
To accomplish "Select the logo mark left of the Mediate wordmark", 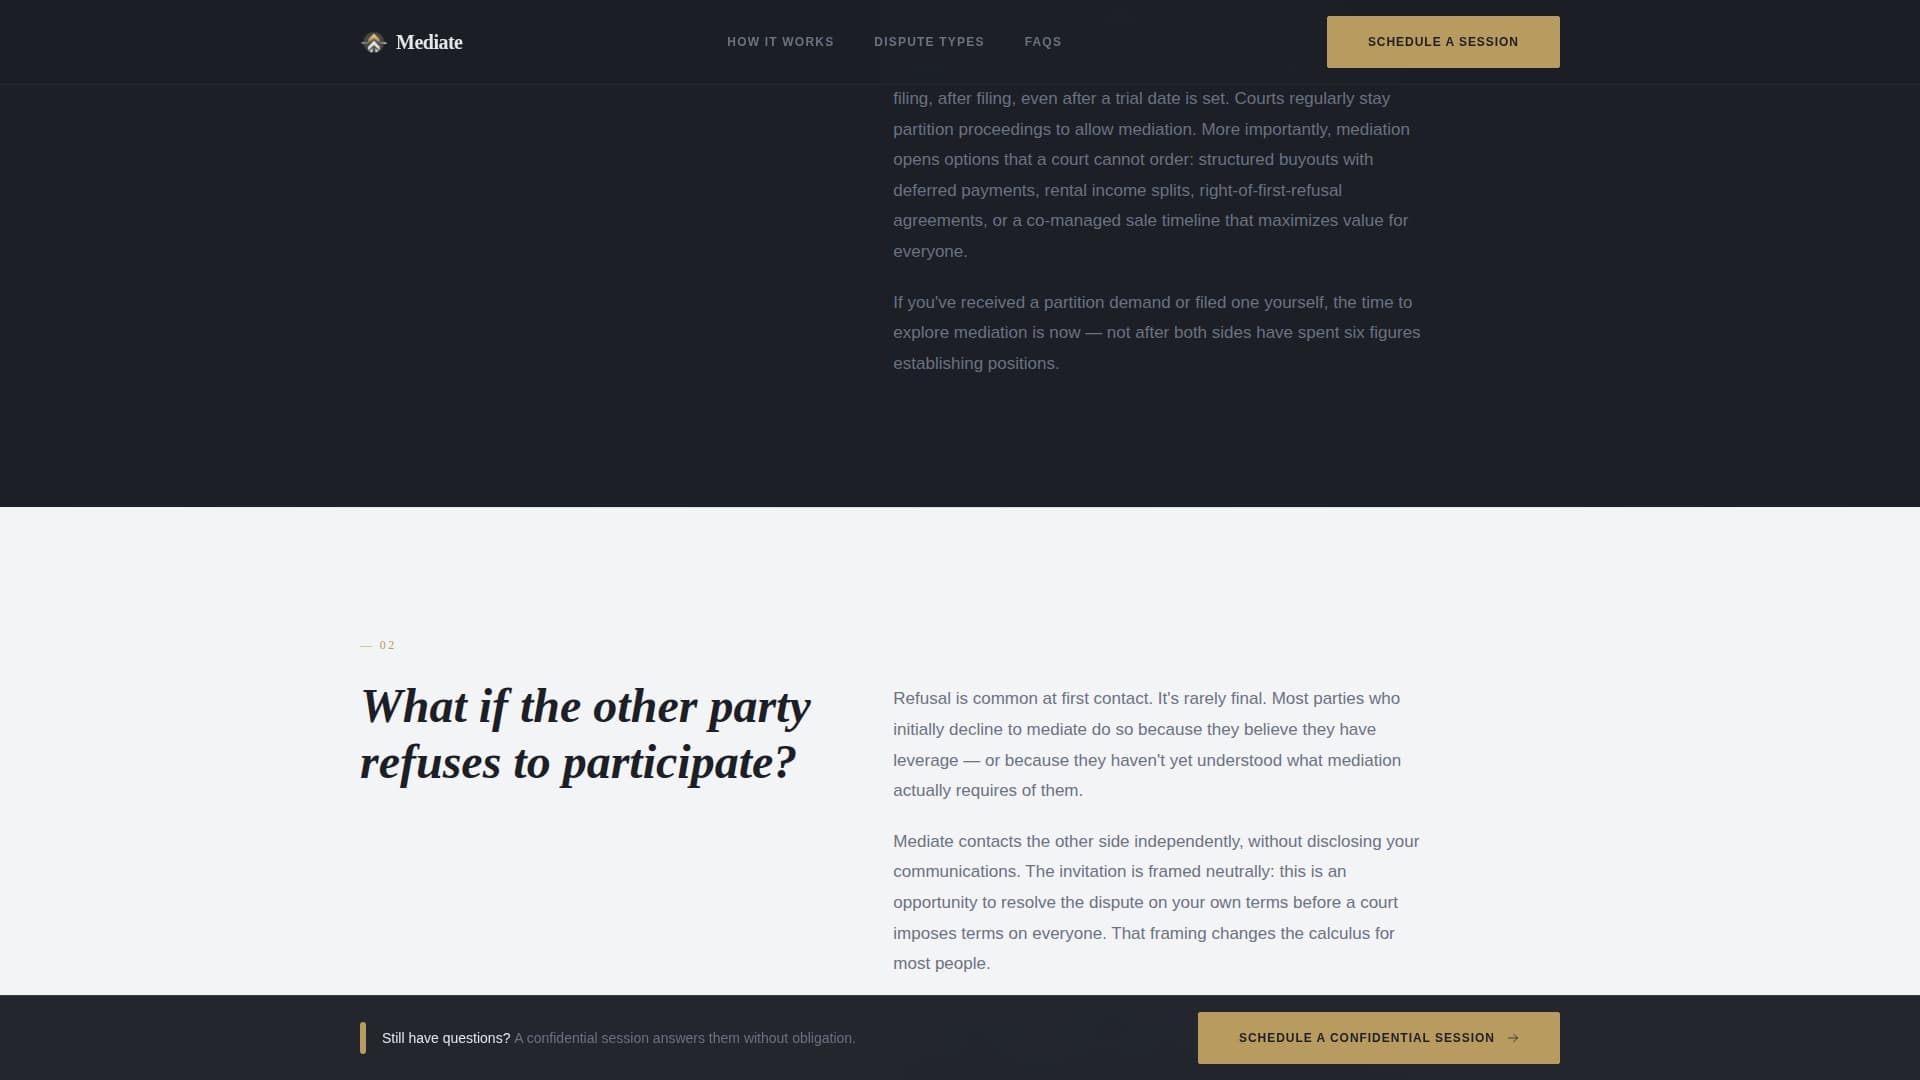I will click(374, 41).
